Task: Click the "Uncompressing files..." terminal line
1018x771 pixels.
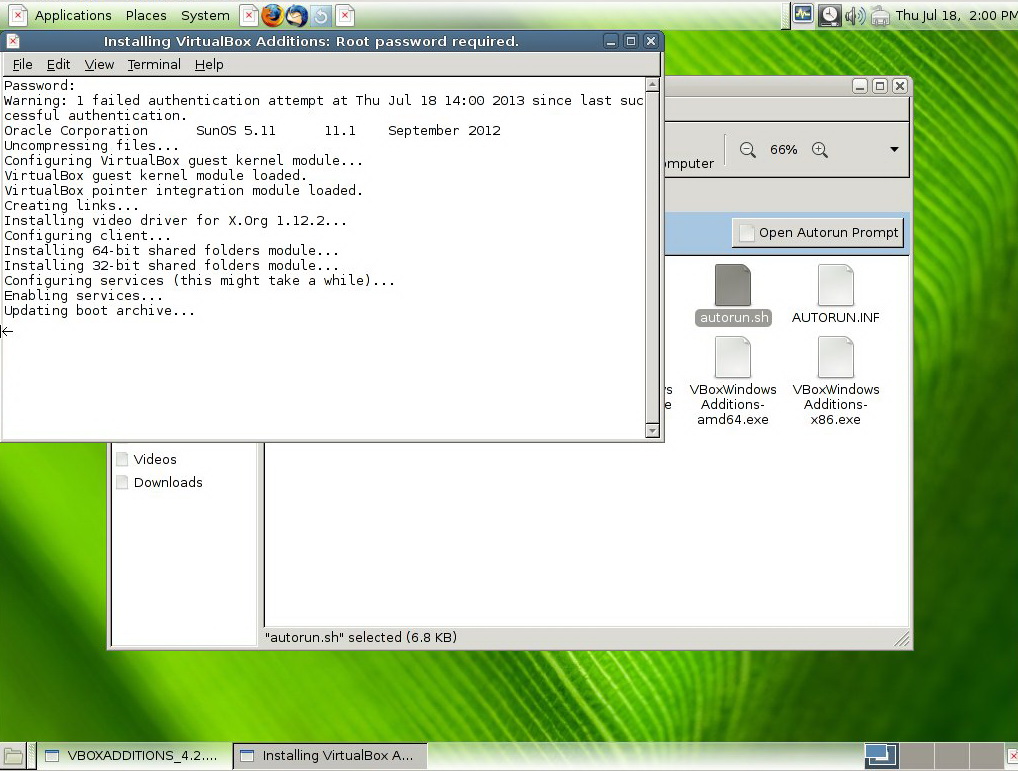Action: coord(91,145)
